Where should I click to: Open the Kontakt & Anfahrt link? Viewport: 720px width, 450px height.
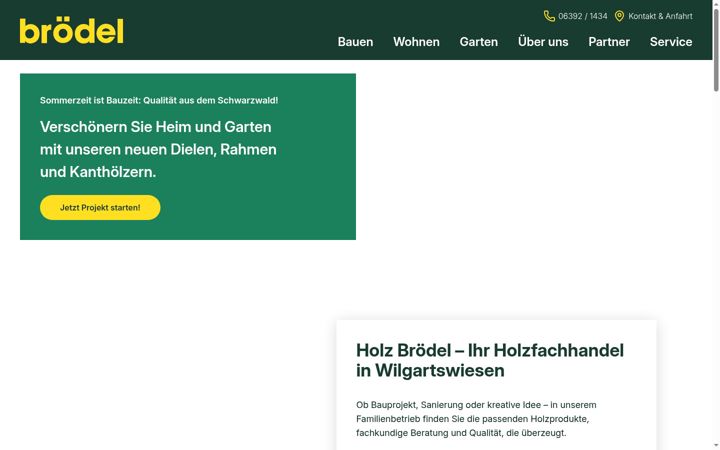click(660, 16)
